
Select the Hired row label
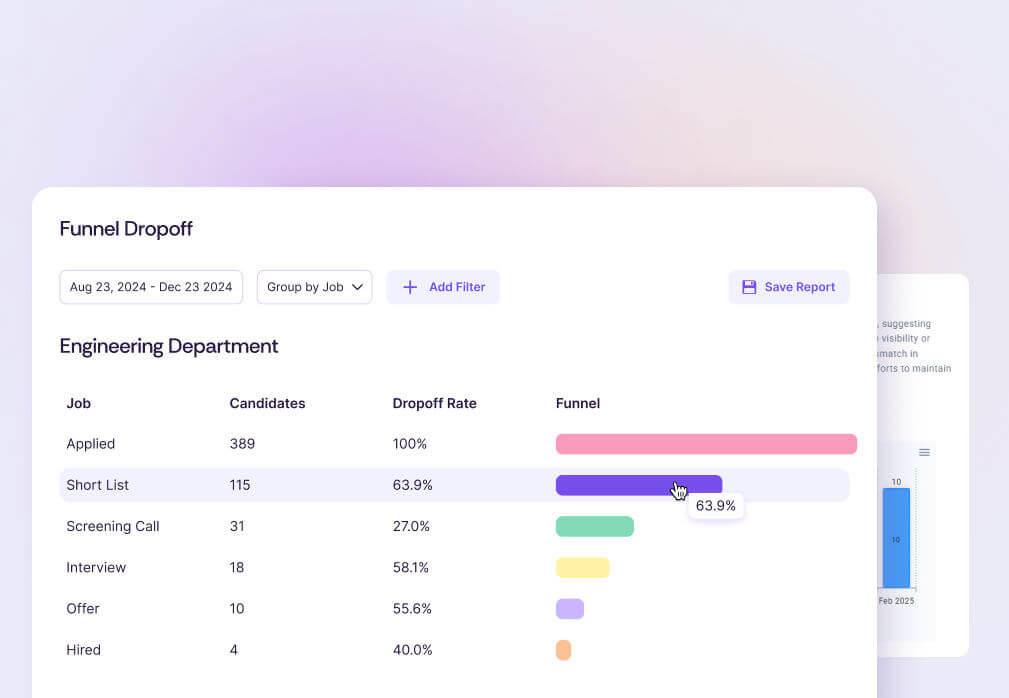(83, 650)
